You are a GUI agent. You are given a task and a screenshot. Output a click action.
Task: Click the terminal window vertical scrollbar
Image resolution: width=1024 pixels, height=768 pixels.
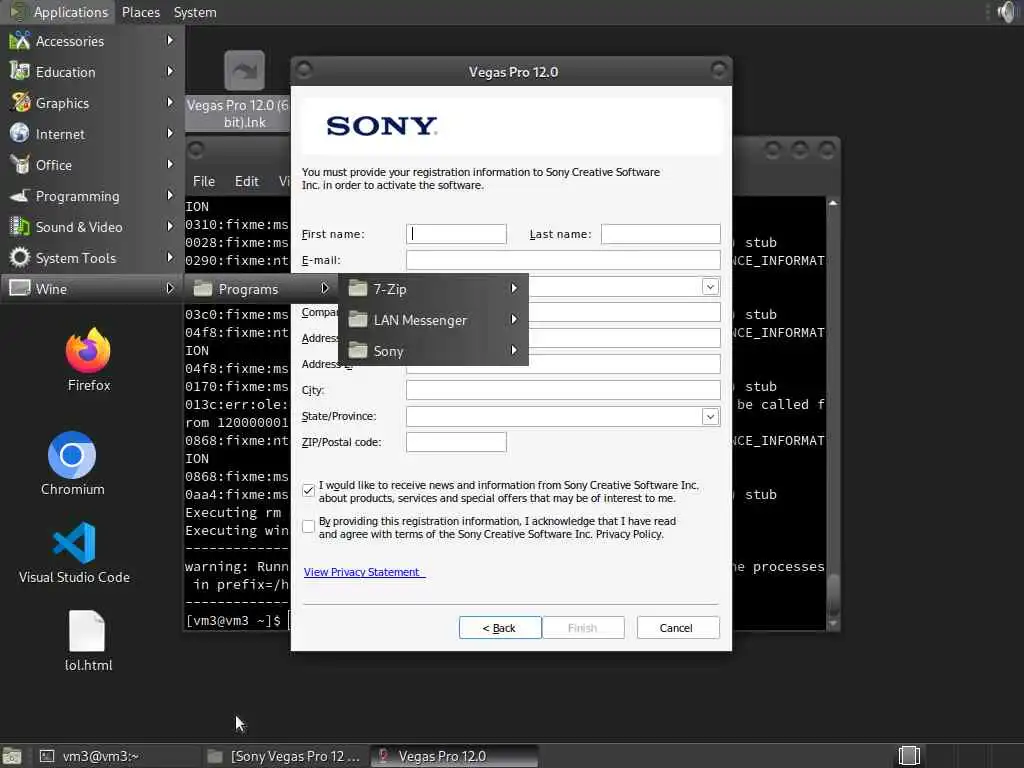pyautogui.click(x=833, y=411)
